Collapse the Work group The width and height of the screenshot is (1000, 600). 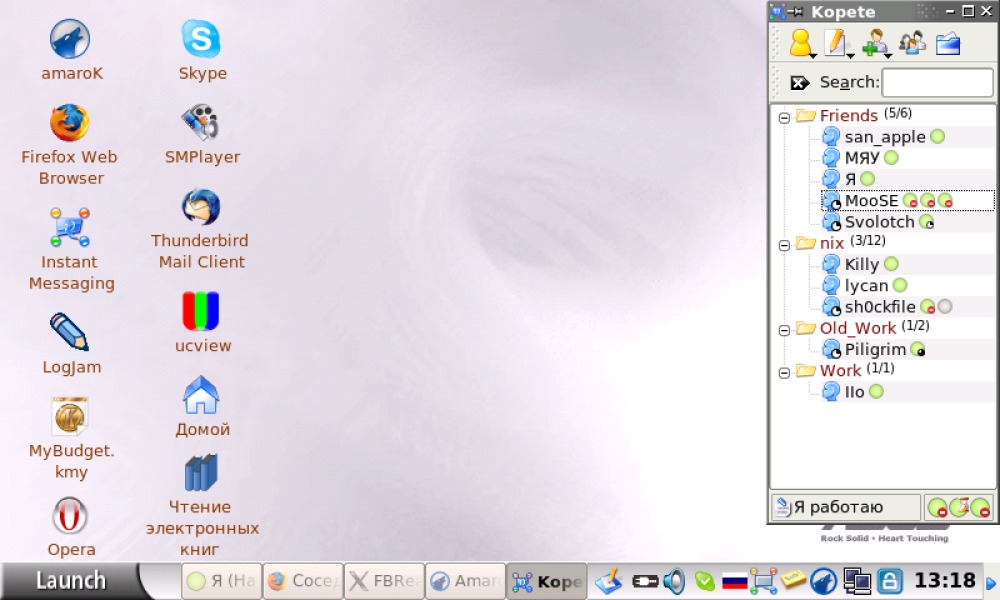point(784,372)
